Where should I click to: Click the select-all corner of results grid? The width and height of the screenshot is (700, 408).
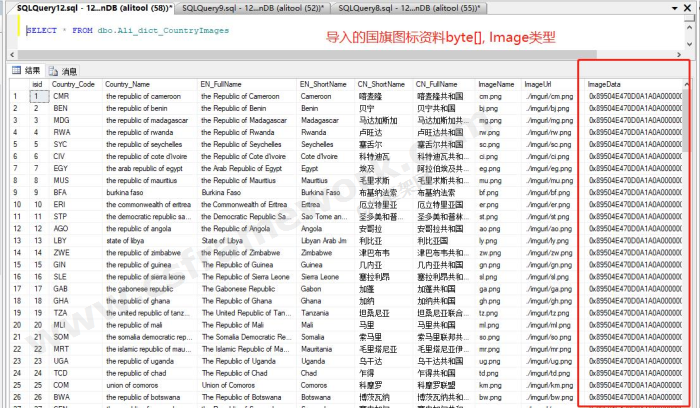14,84
